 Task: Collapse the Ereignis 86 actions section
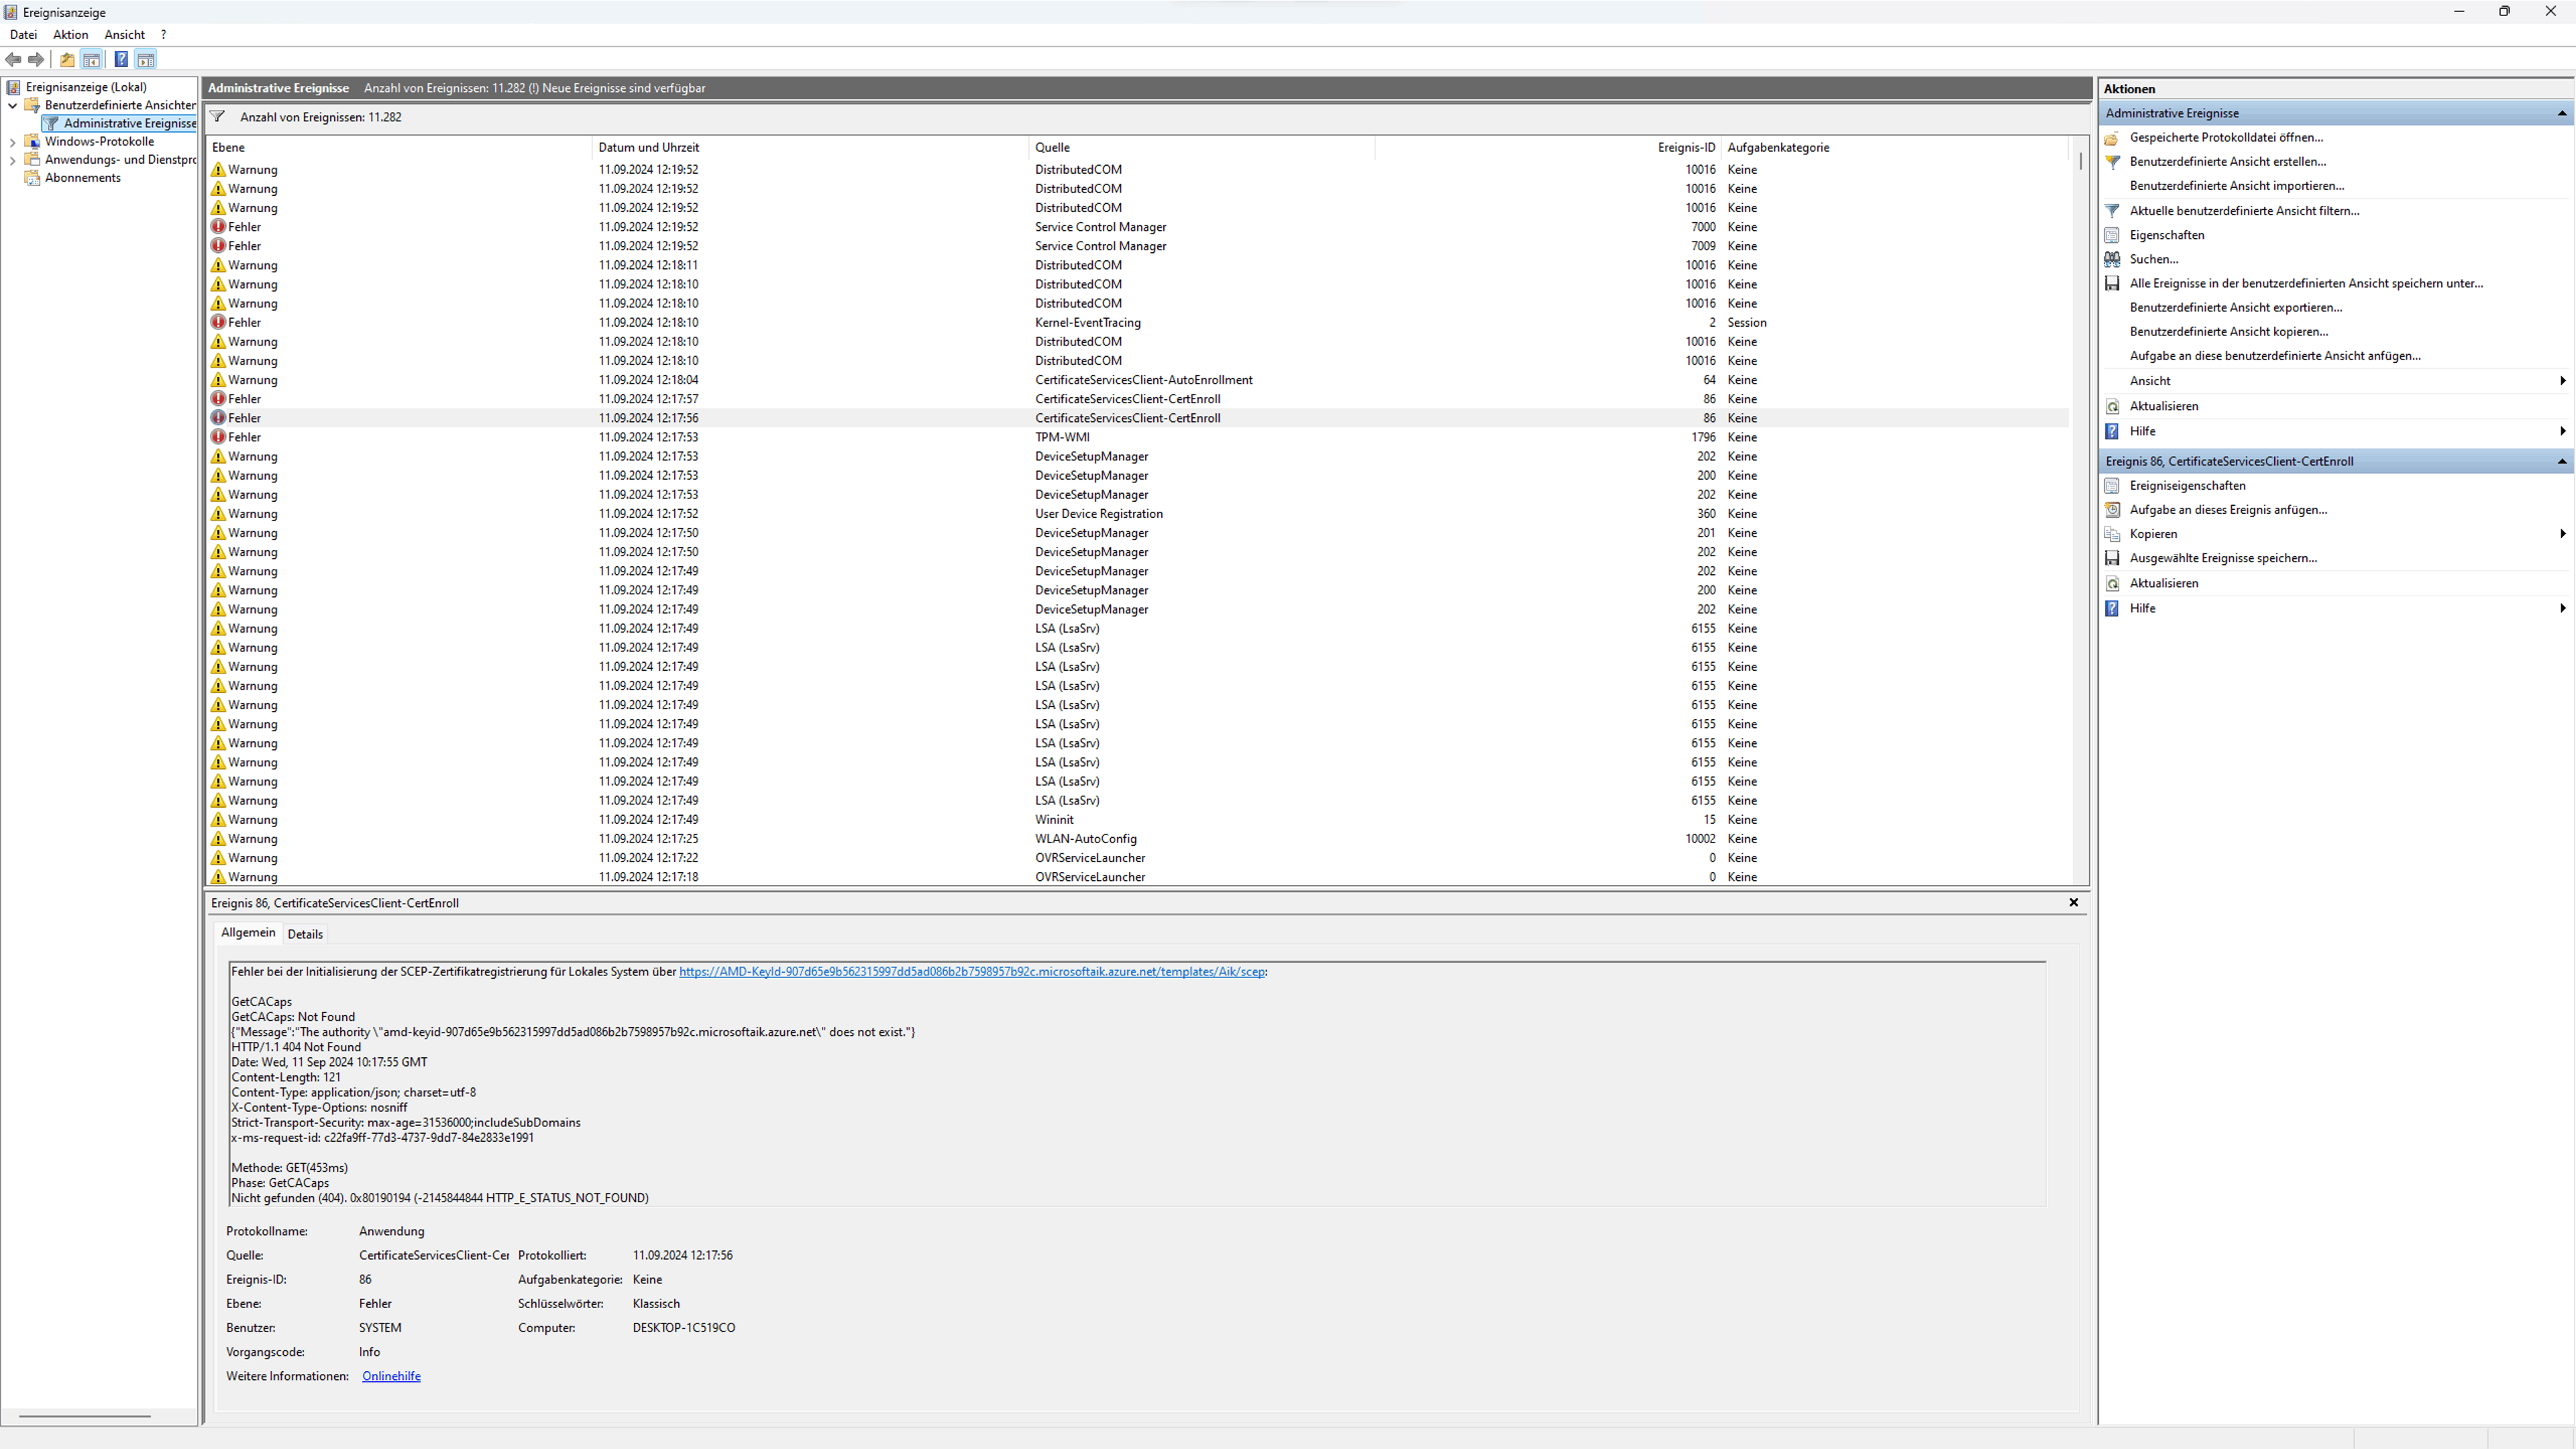[x=2562, y=462]
